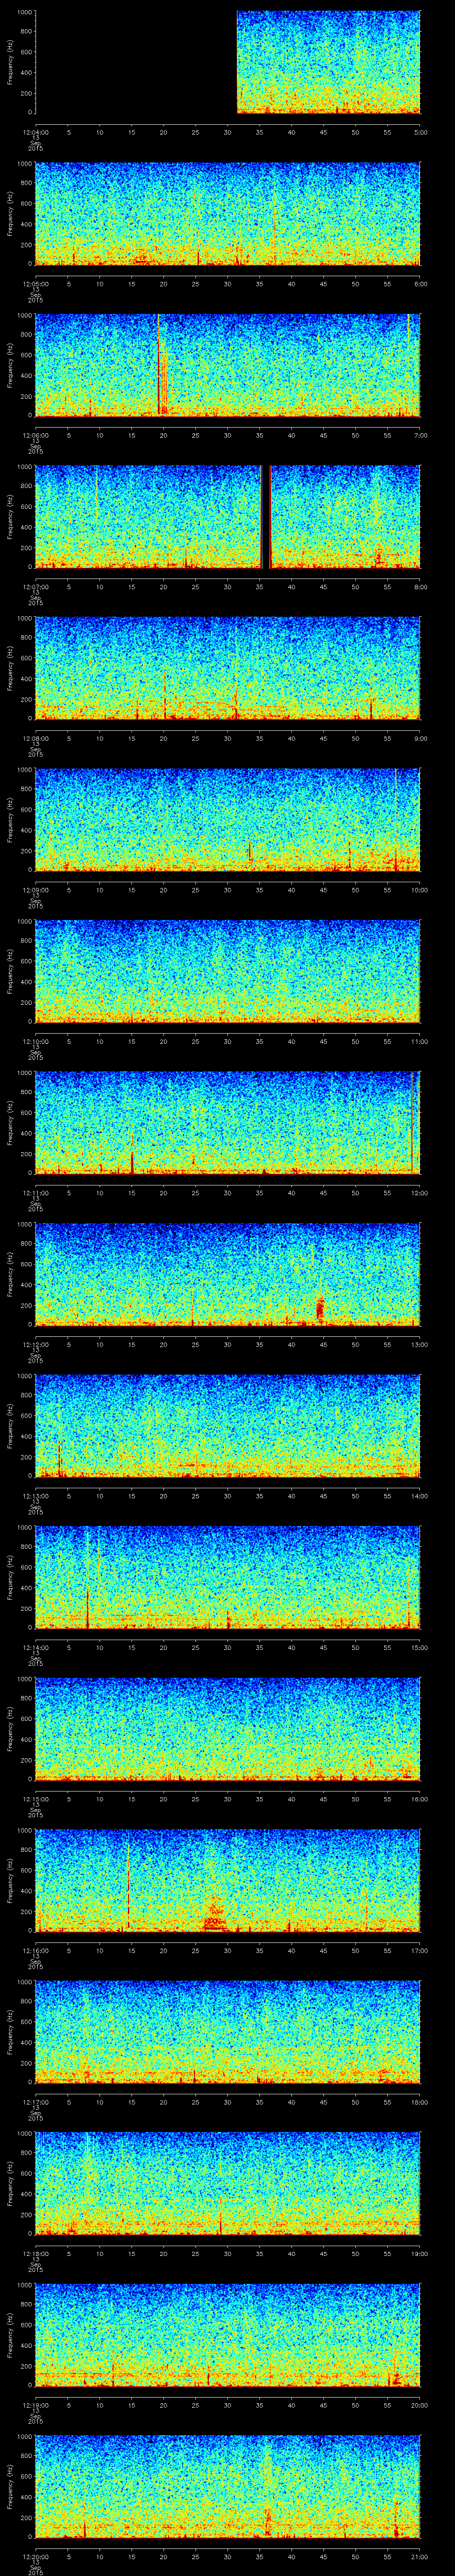This screenshot has width=455, height=2576.
Task: Click the 35 second tick under the 12:07:00 plot
Action: (x=259, y=586)
